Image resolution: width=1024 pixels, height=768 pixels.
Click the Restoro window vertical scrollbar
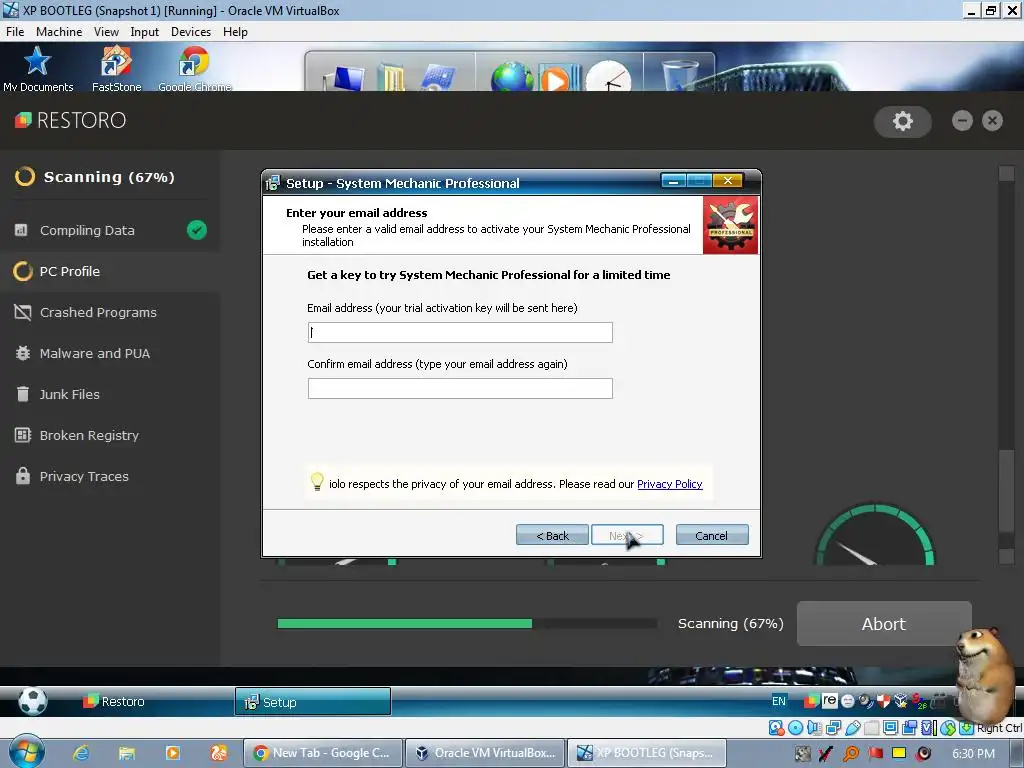[1006, 366]
